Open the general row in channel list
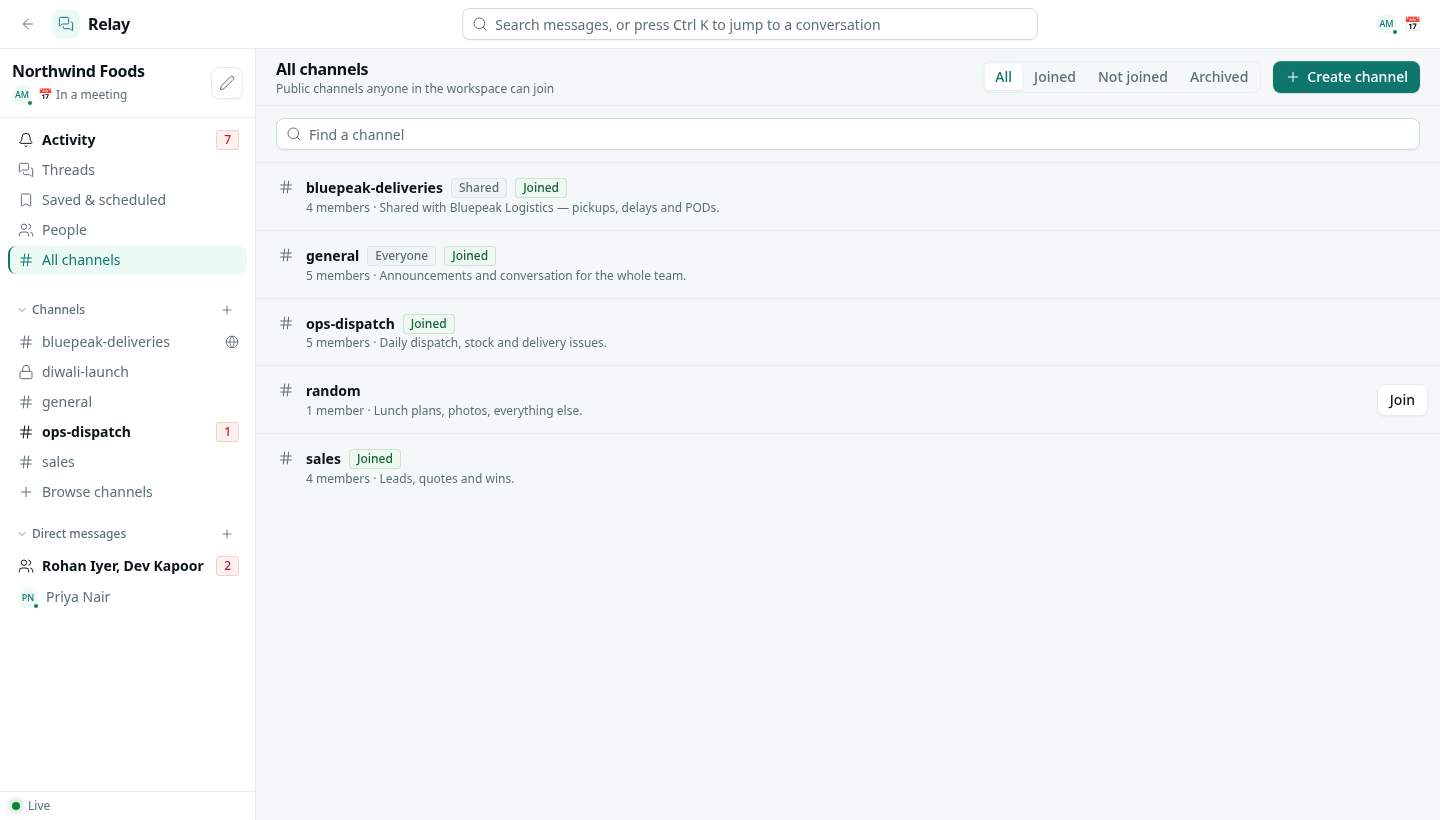 (x=848, y=265)
